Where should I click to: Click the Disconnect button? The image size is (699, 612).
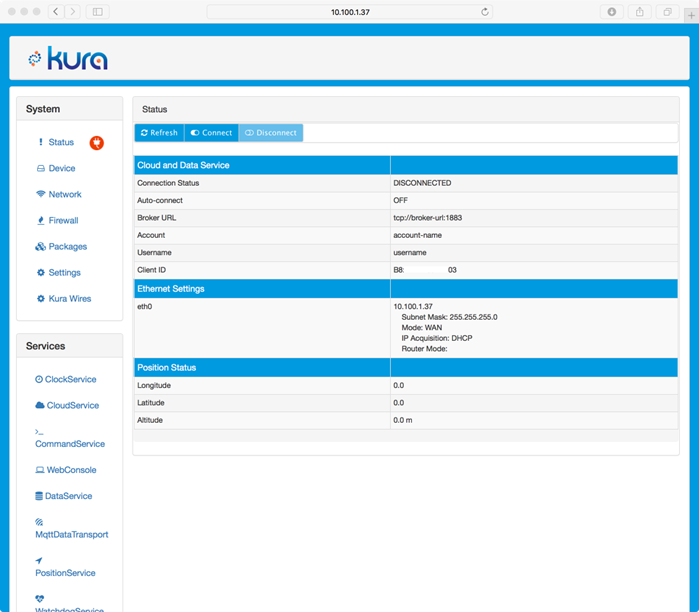pyautogui.click(x=271, y=133)
